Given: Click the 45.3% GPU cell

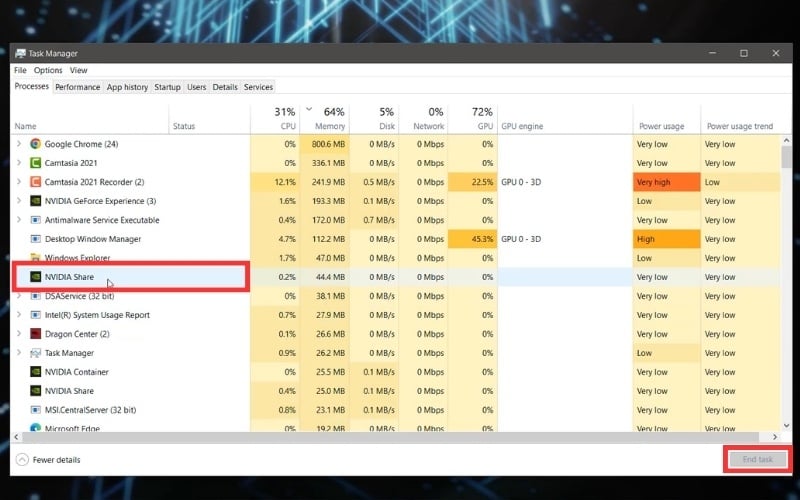Looking at the screenshot, I should click(x=472, y=239).
